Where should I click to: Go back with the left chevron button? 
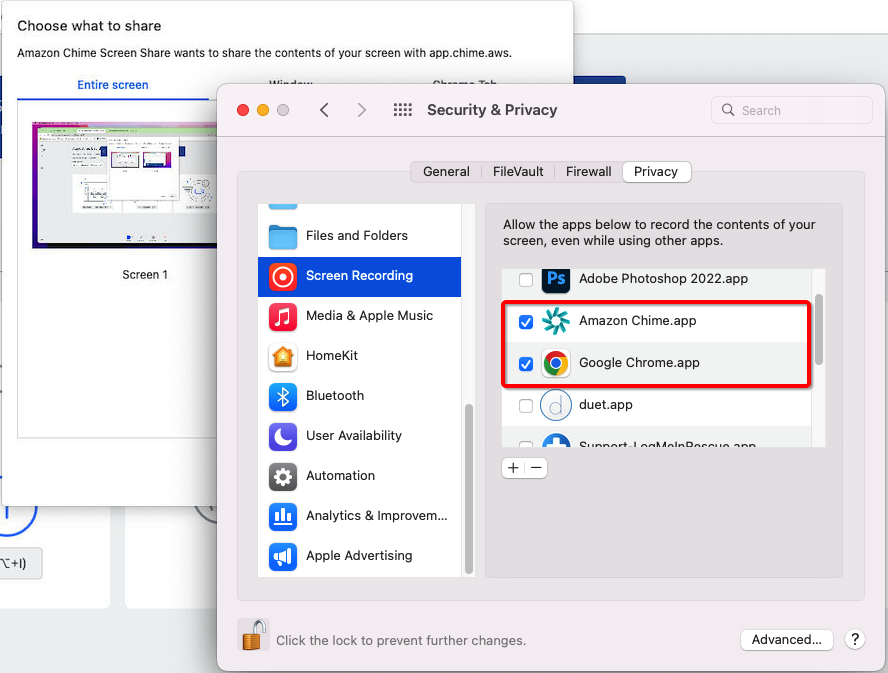[x=324, y=110]
